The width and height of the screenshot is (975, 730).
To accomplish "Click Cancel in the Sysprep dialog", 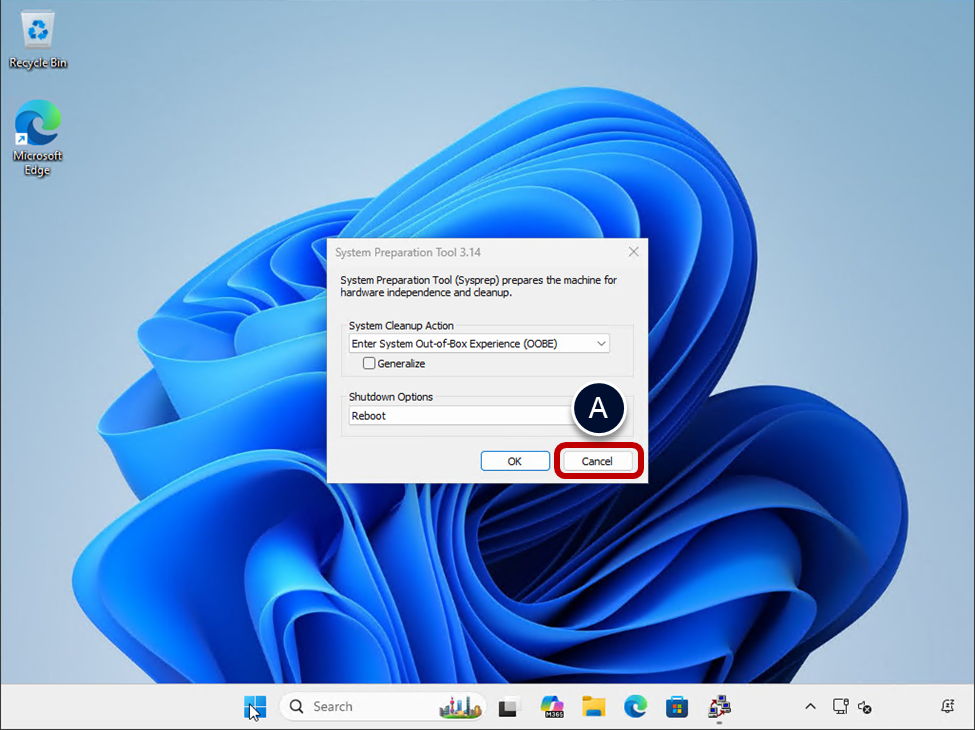I will [597, 461].
